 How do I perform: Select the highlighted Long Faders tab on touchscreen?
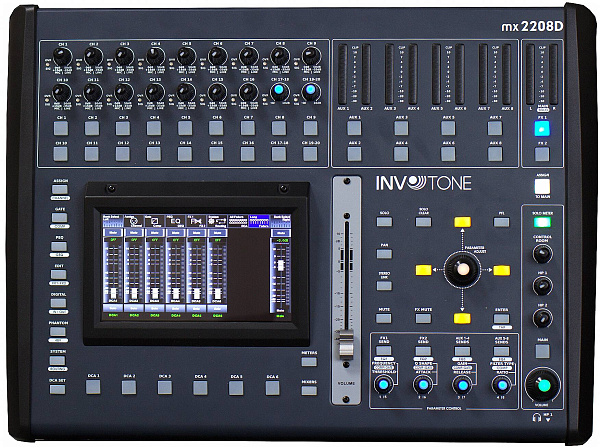pos(259,221)
